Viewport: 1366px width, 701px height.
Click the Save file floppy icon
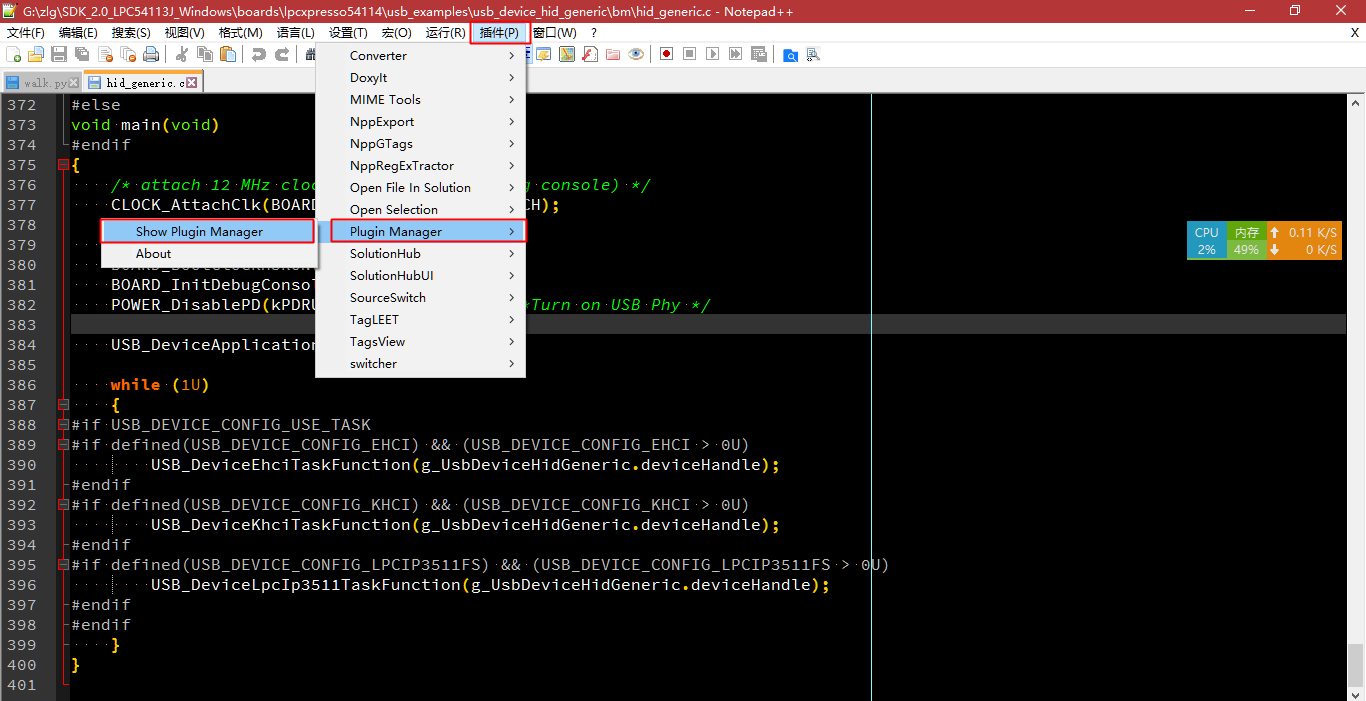click(58, 54)
